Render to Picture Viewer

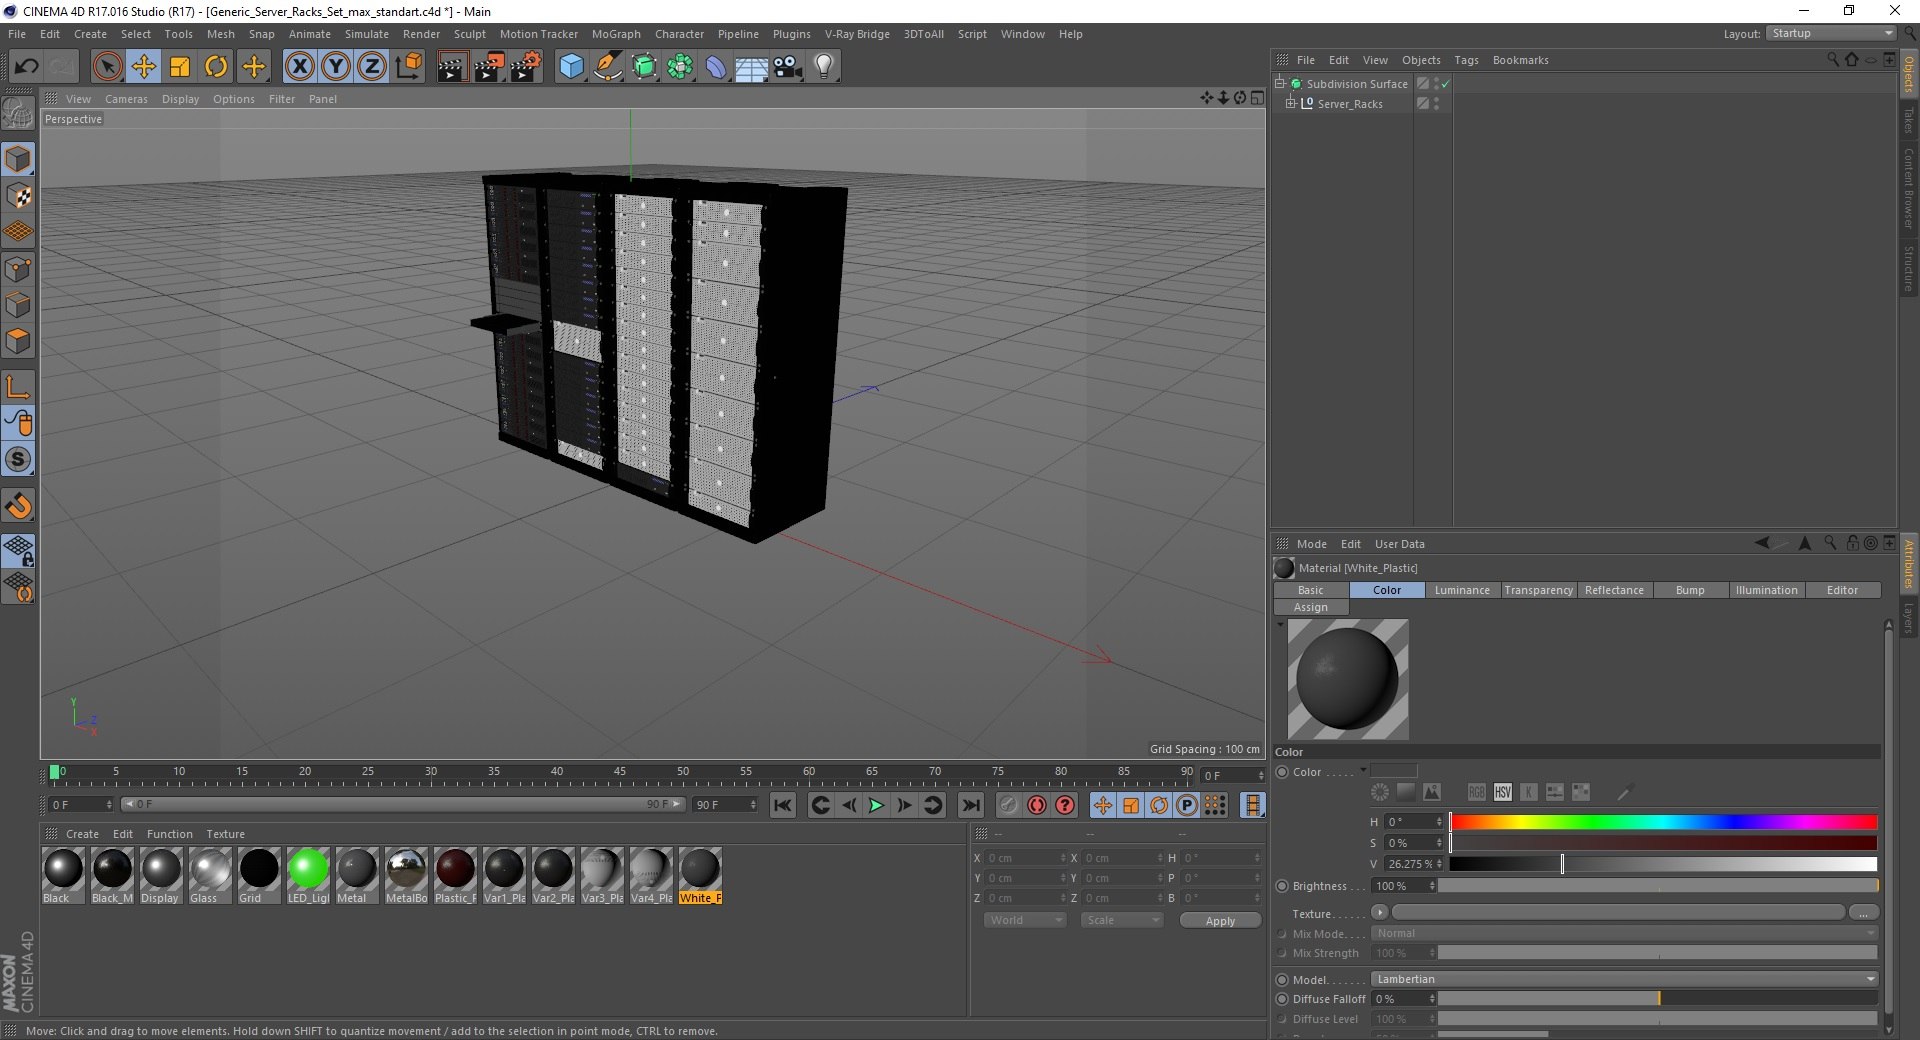coord(489,67)
